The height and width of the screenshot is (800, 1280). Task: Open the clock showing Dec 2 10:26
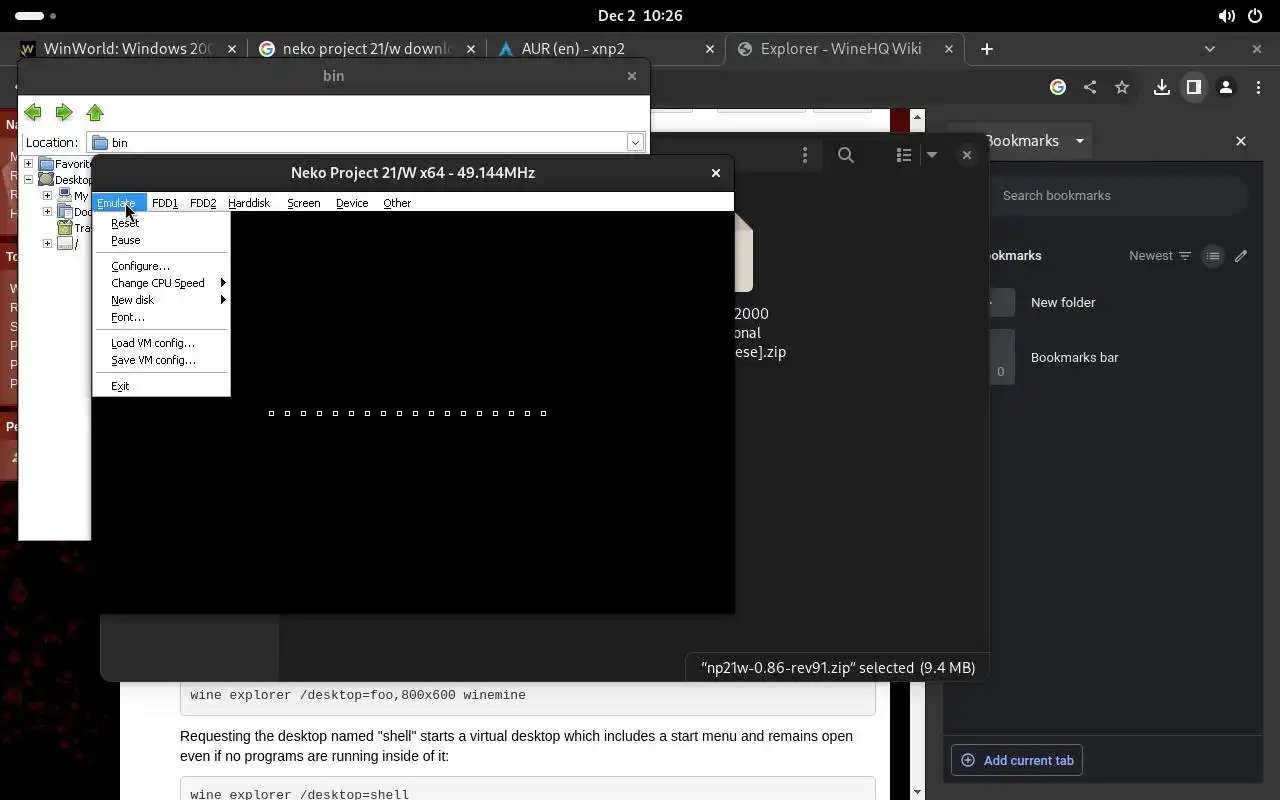tap(640, 16)
